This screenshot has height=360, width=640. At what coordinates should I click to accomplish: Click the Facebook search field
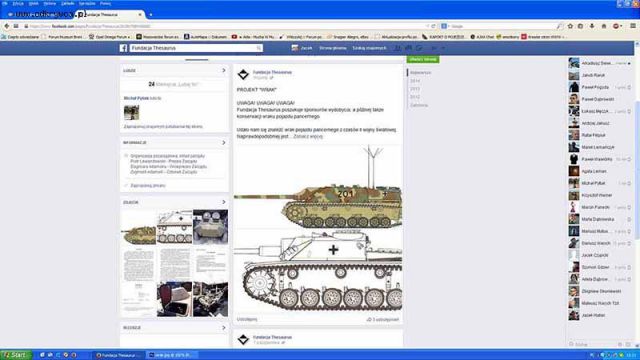coord(196,48)
